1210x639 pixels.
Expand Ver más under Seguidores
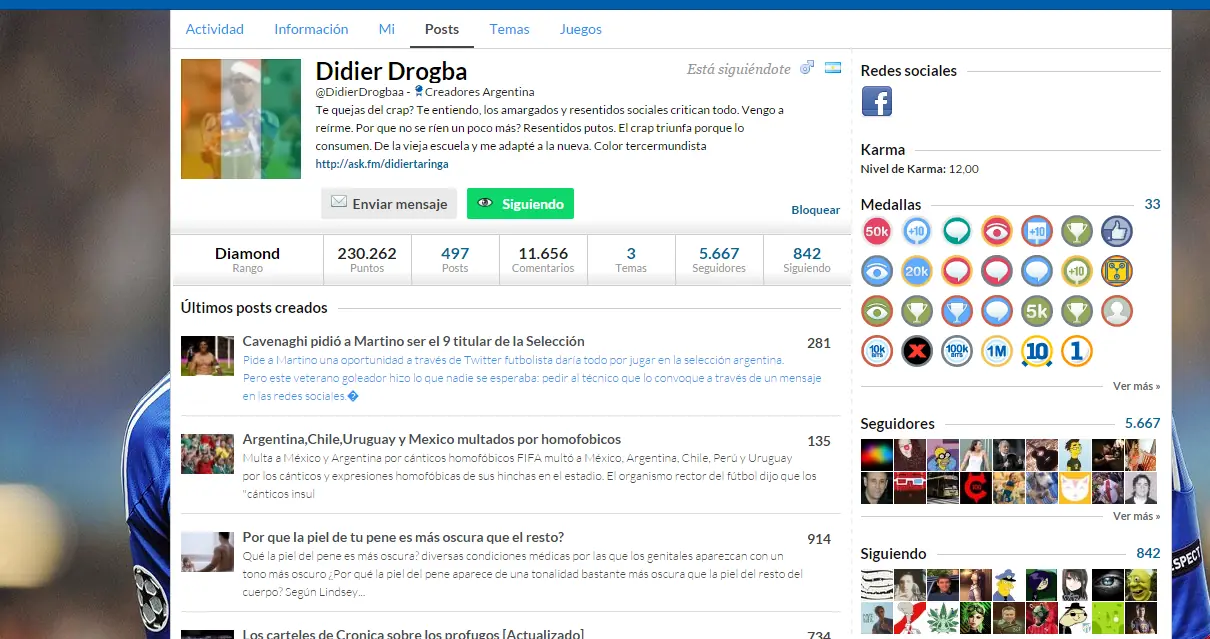pyautogui.click(x=1136, y=516)
